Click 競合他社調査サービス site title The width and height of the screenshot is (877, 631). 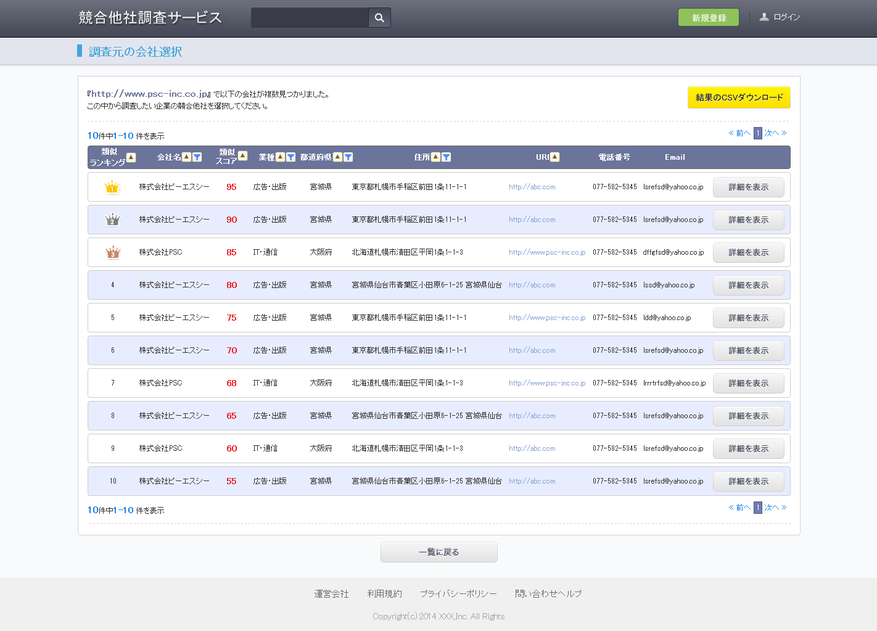coord(150,17)
